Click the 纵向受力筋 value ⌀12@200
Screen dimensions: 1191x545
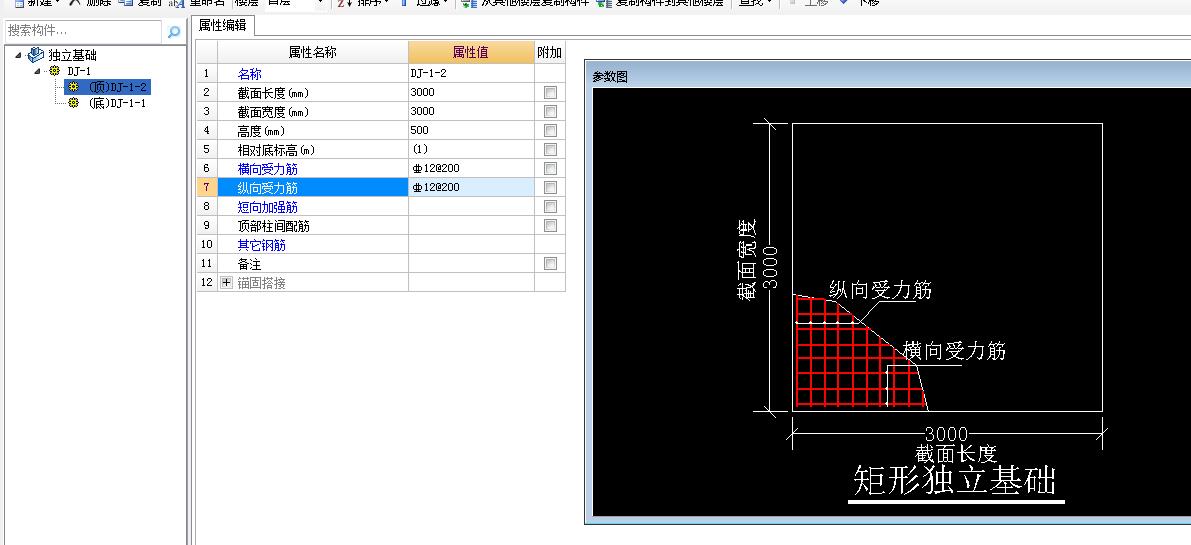[x=471, y=187]
